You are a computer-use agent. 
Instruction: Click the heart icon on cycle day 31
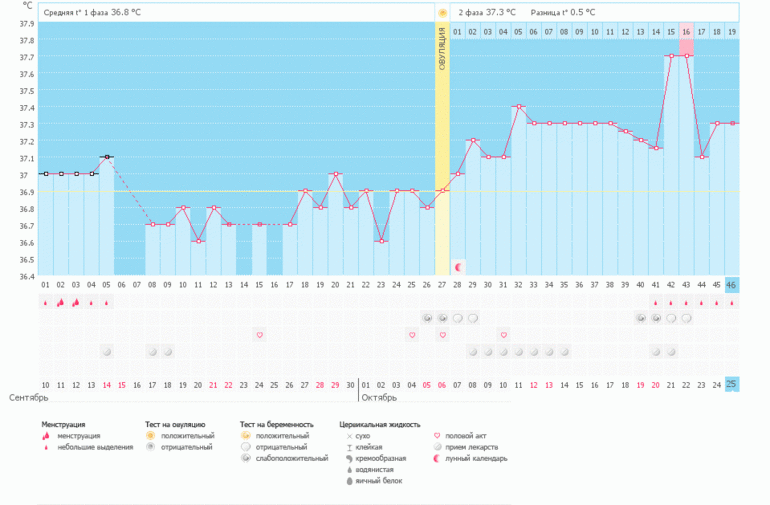[x=503, y=335]
